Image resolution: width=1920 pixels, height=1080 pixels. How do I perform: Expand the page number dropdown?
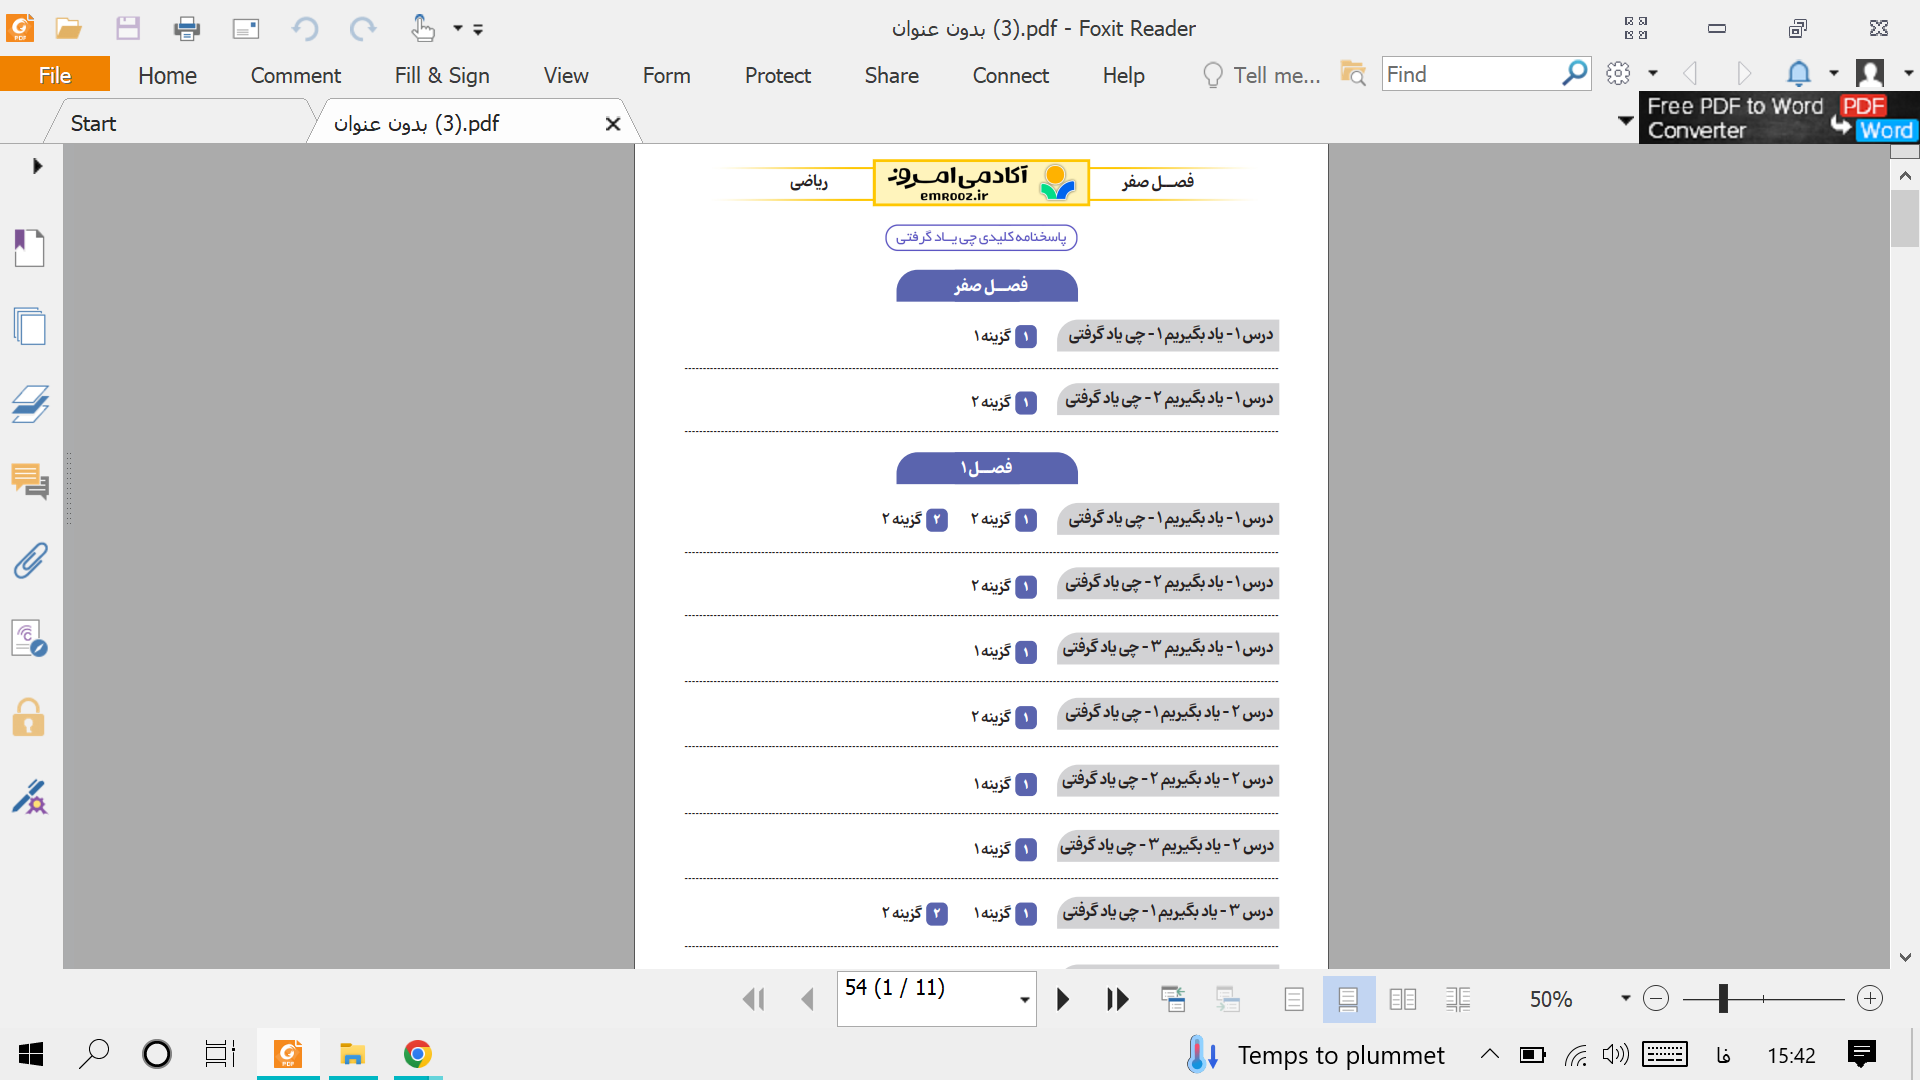[x=1025, y=999]
